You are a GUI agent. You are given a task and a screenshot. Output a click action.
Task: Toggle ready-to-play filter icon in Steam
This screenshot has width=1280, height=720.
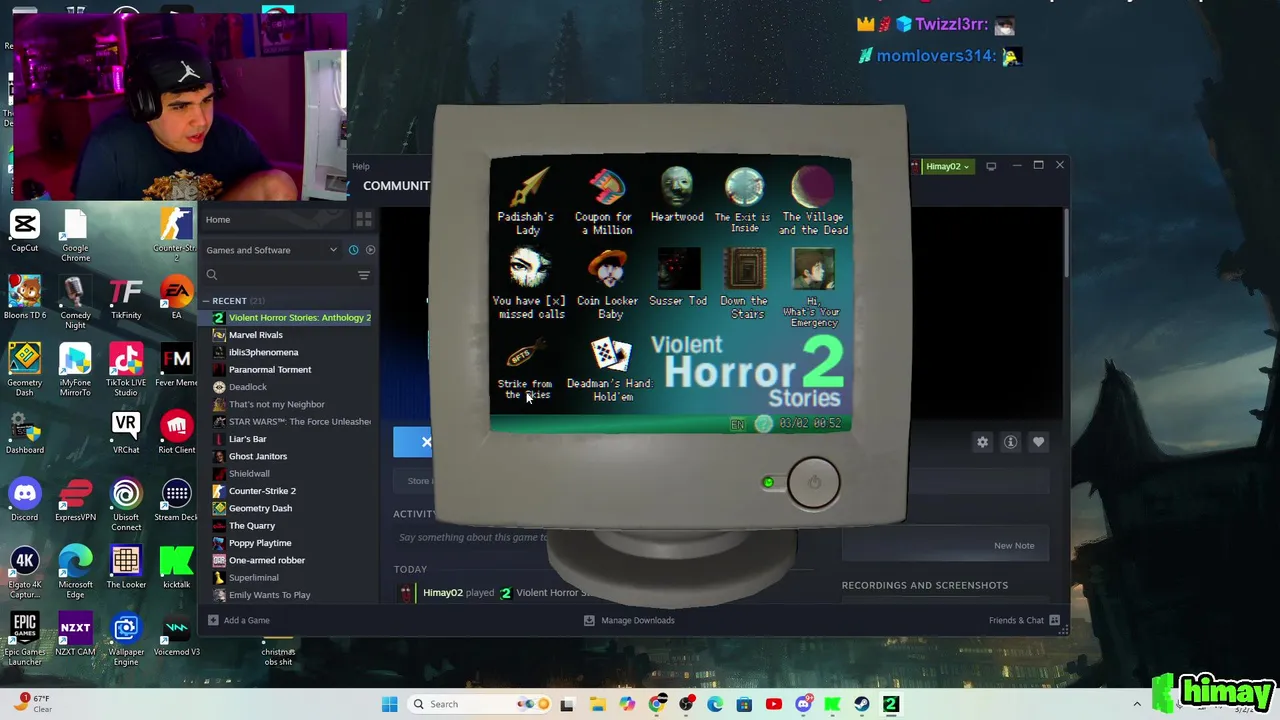pos(370,250)
